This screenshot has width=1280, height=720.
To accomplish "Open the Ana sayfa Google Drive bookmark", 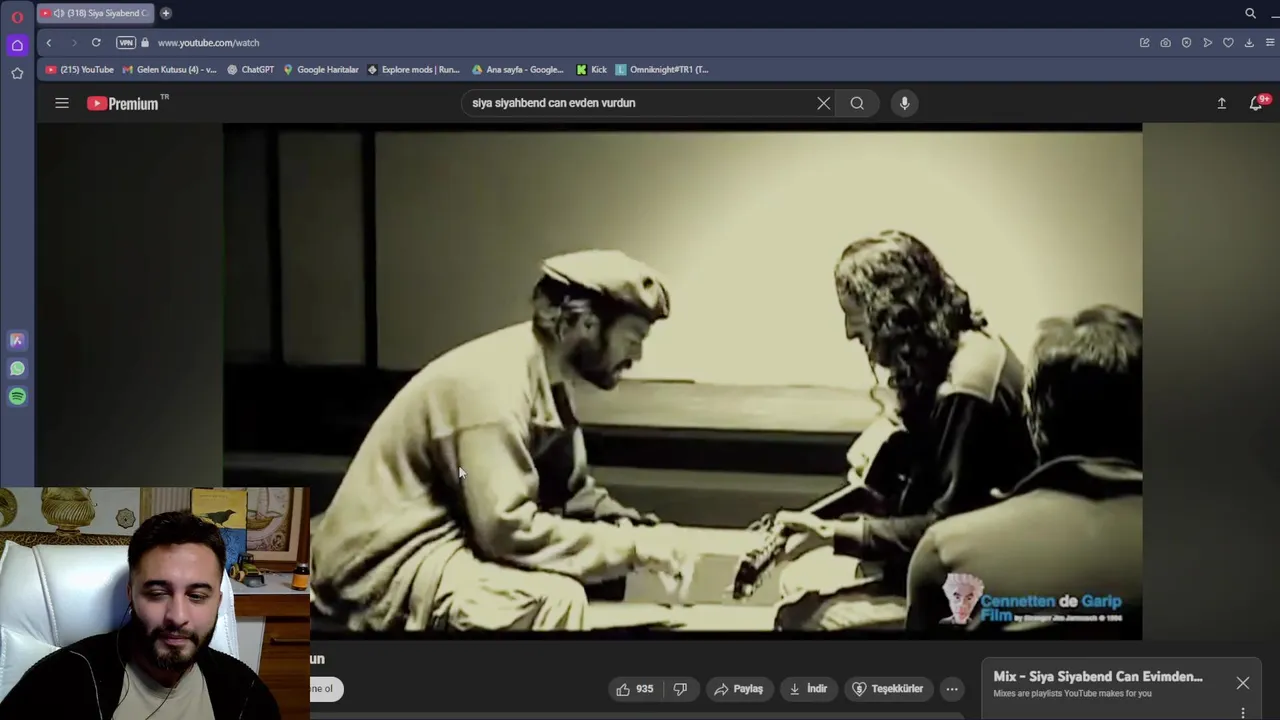I will point(518,70).
